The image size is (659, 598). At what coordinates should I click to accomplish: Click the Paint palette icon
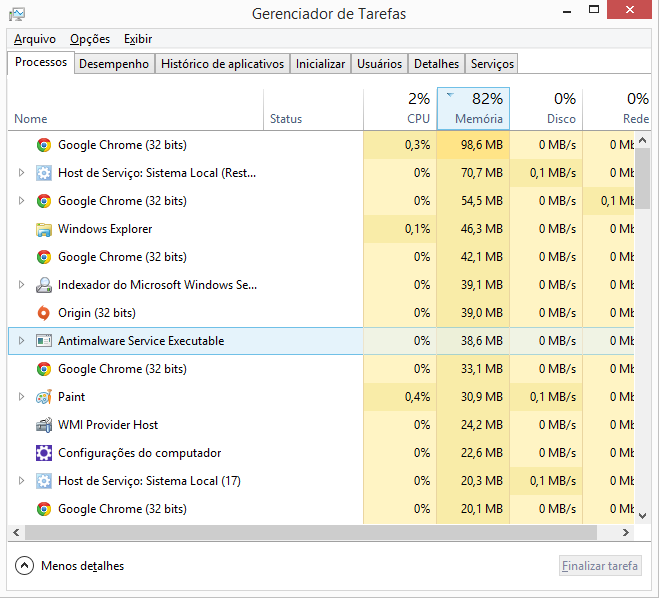click(44, 397)
